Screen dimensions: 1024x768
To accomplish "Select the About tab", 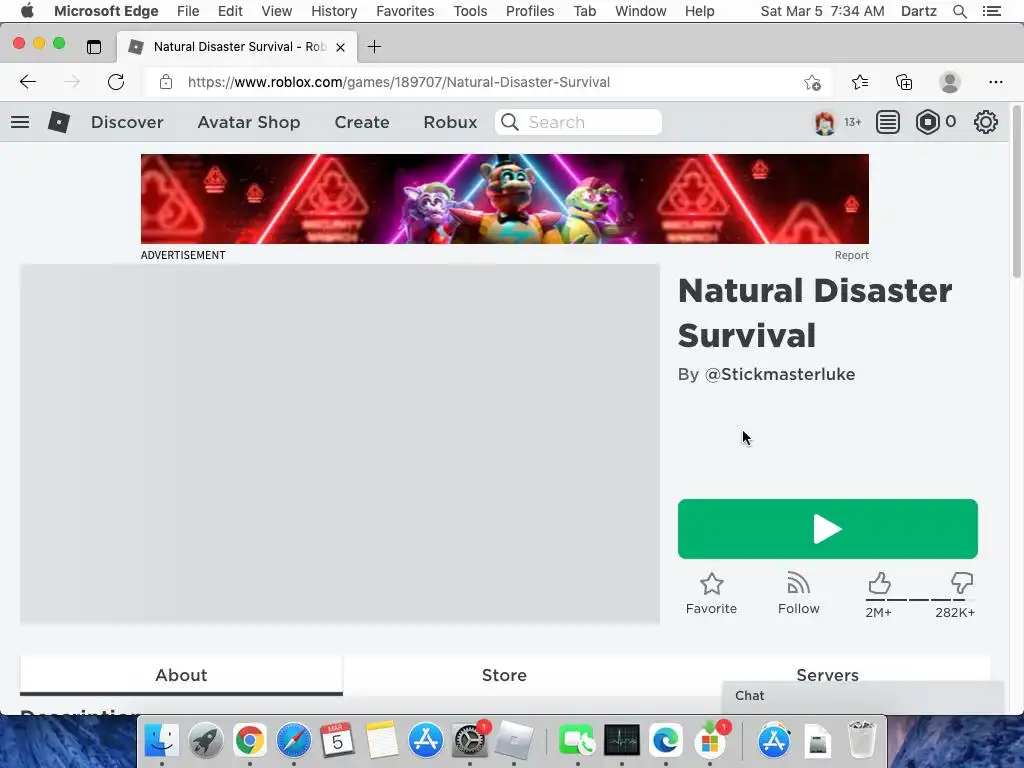I will [181, 675].
